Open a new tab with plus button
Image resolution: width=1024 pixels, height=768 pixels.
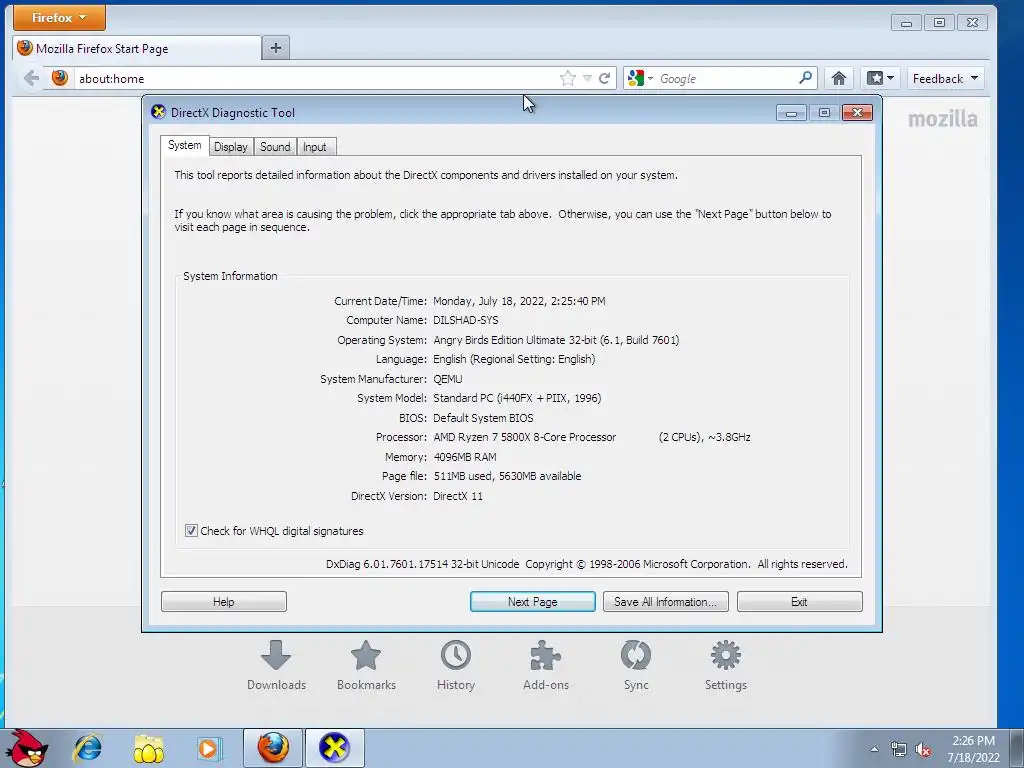click(x=276, y=48)
